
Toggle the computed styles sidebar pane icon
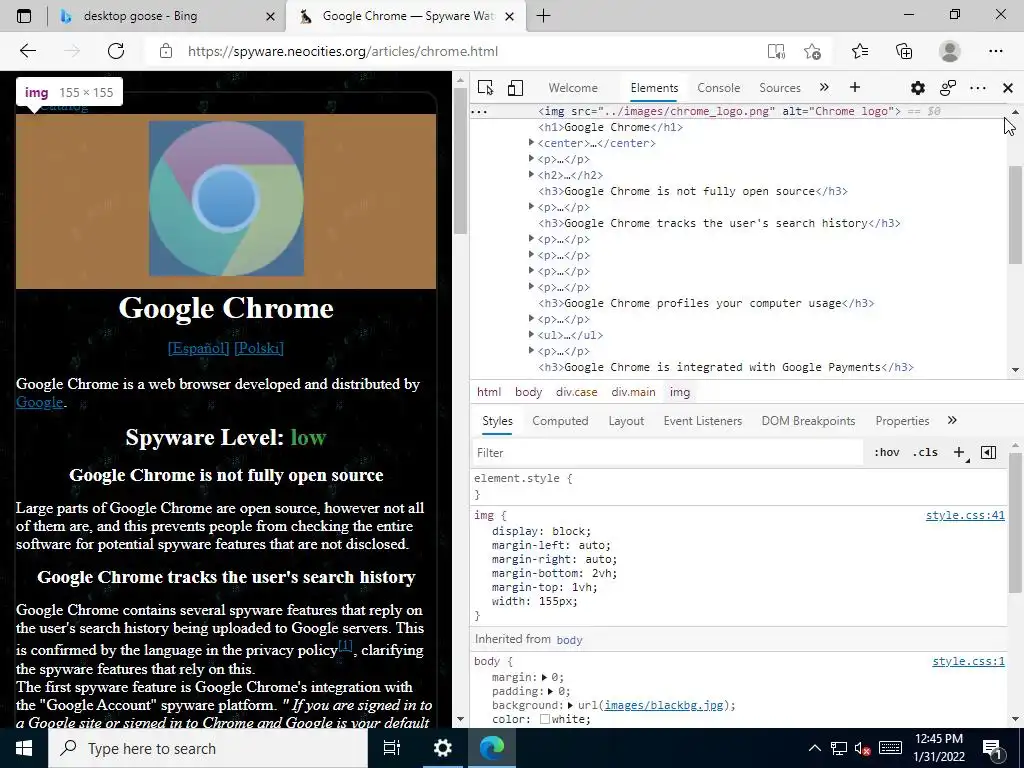[989, 453]
